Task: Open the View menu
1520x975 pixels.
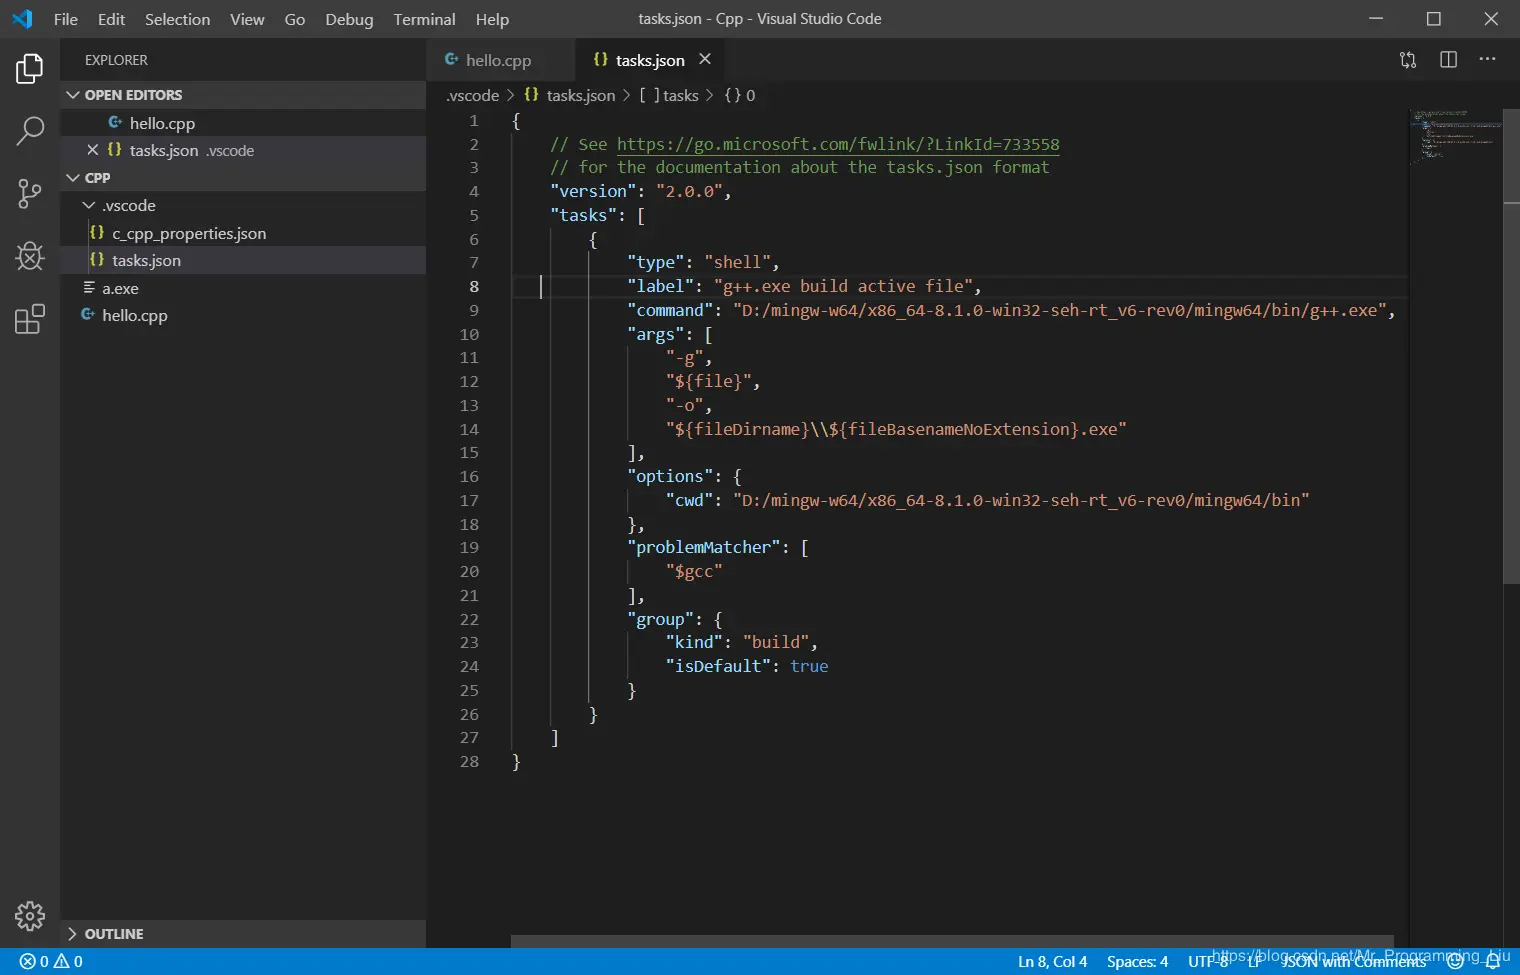Action: click(247, 19)
